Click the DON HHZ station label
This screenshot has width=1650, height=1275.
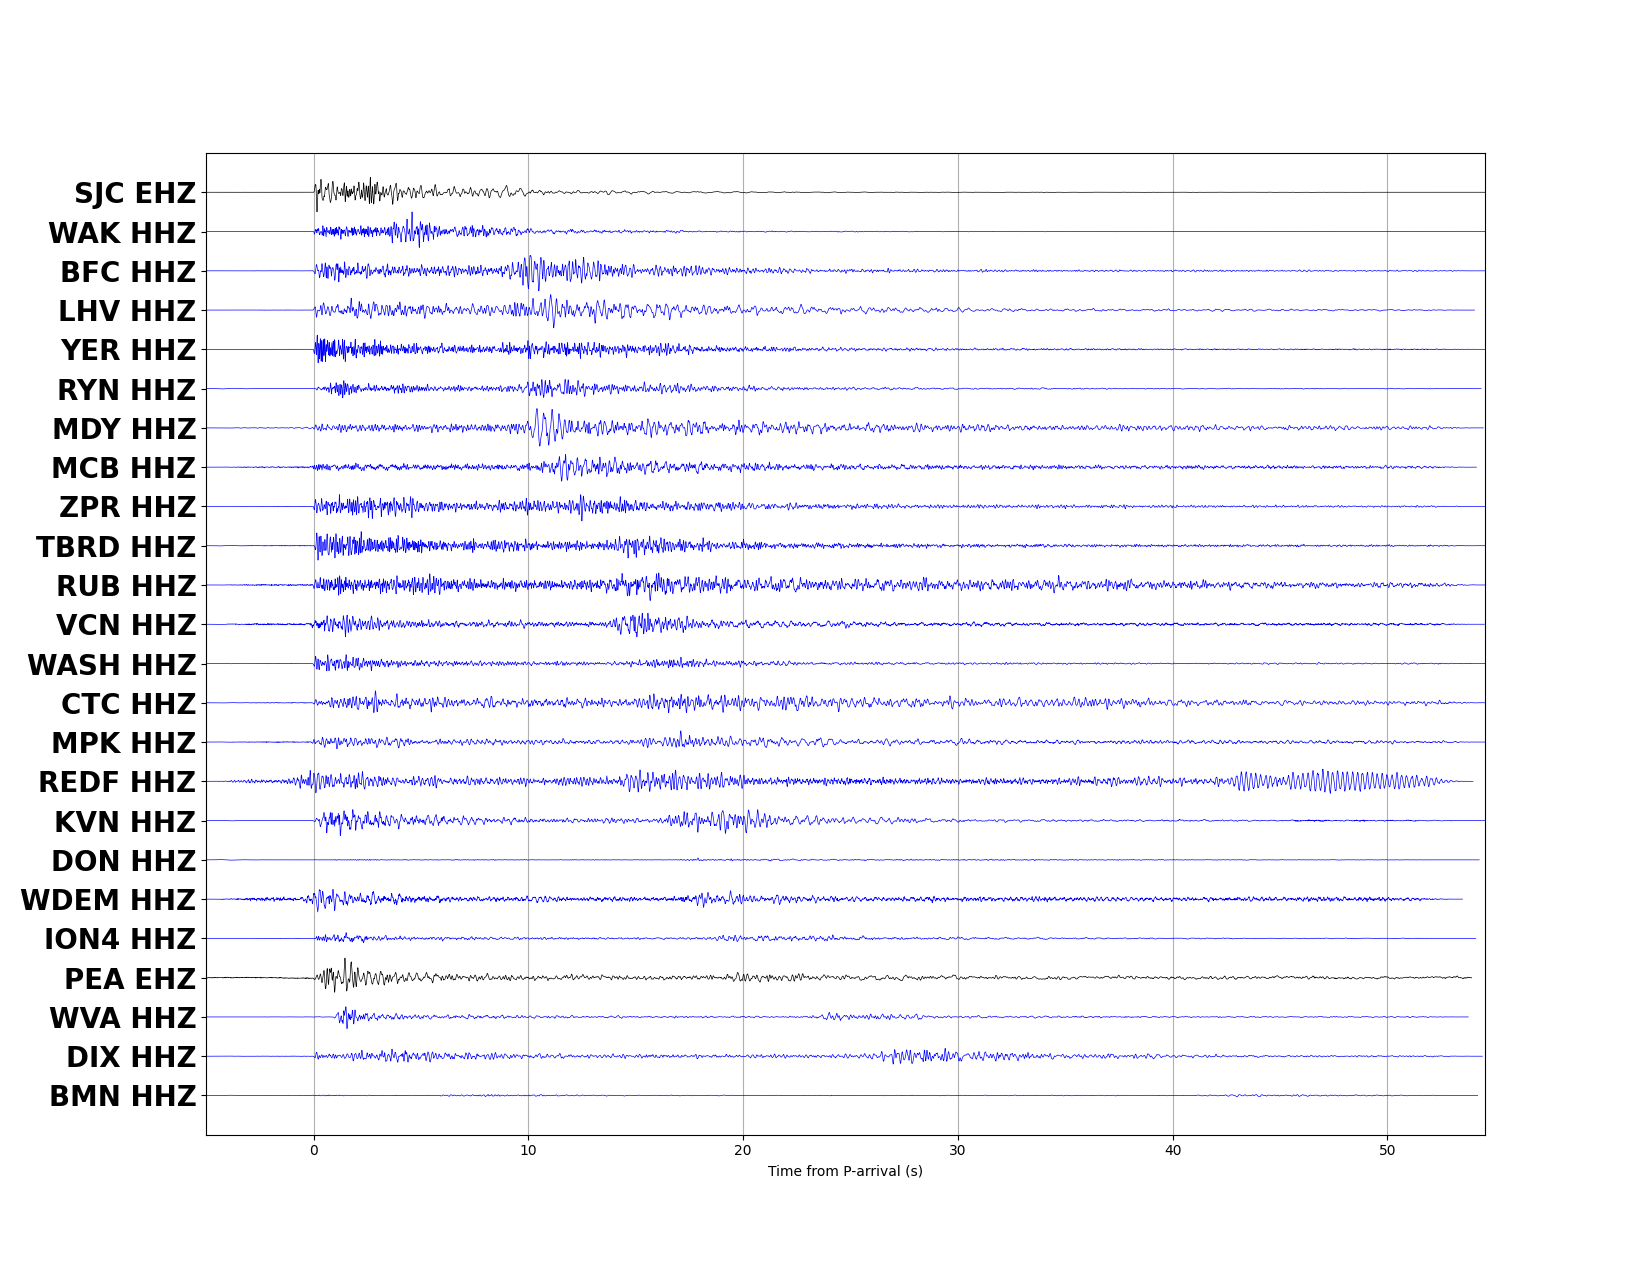coord(124,861)
